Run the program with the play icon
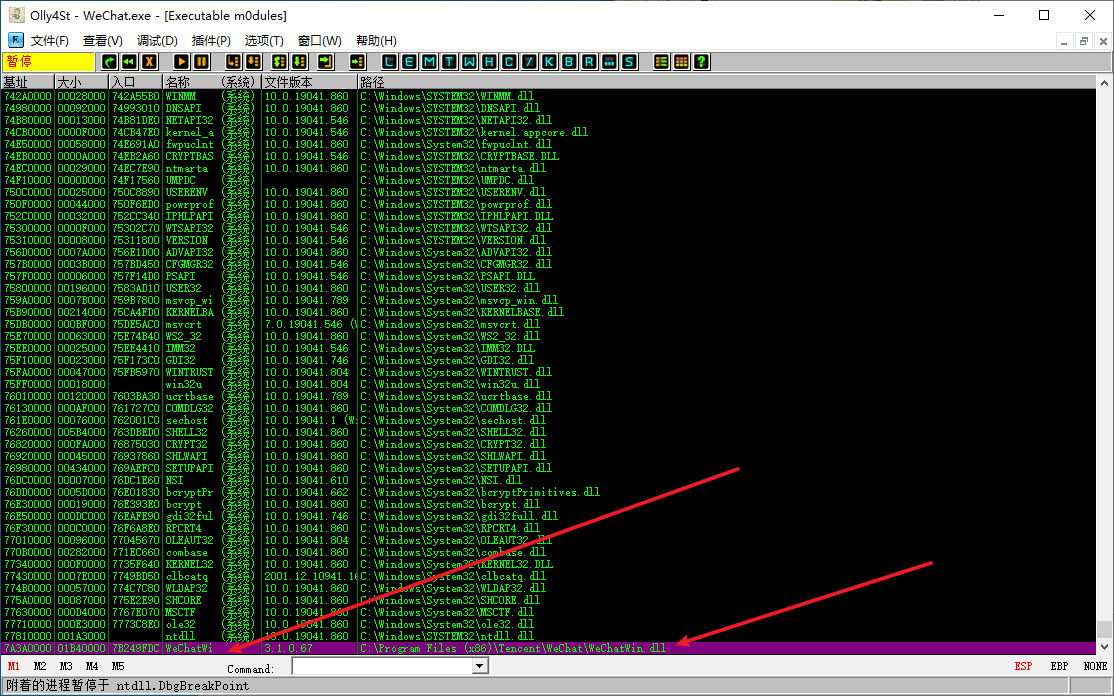The width and height of the screenshot is (1114, 696). (182, 62)
